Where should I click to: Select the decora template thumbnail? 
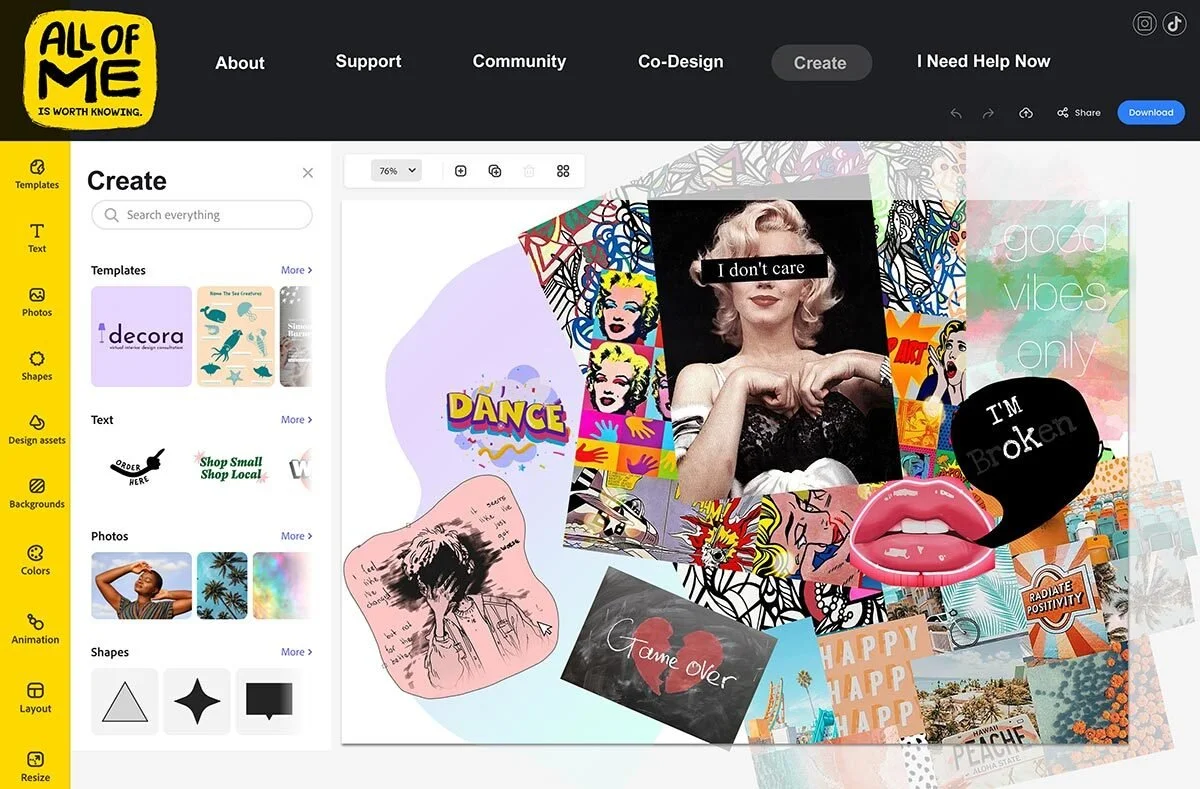[x=141, y=336]
